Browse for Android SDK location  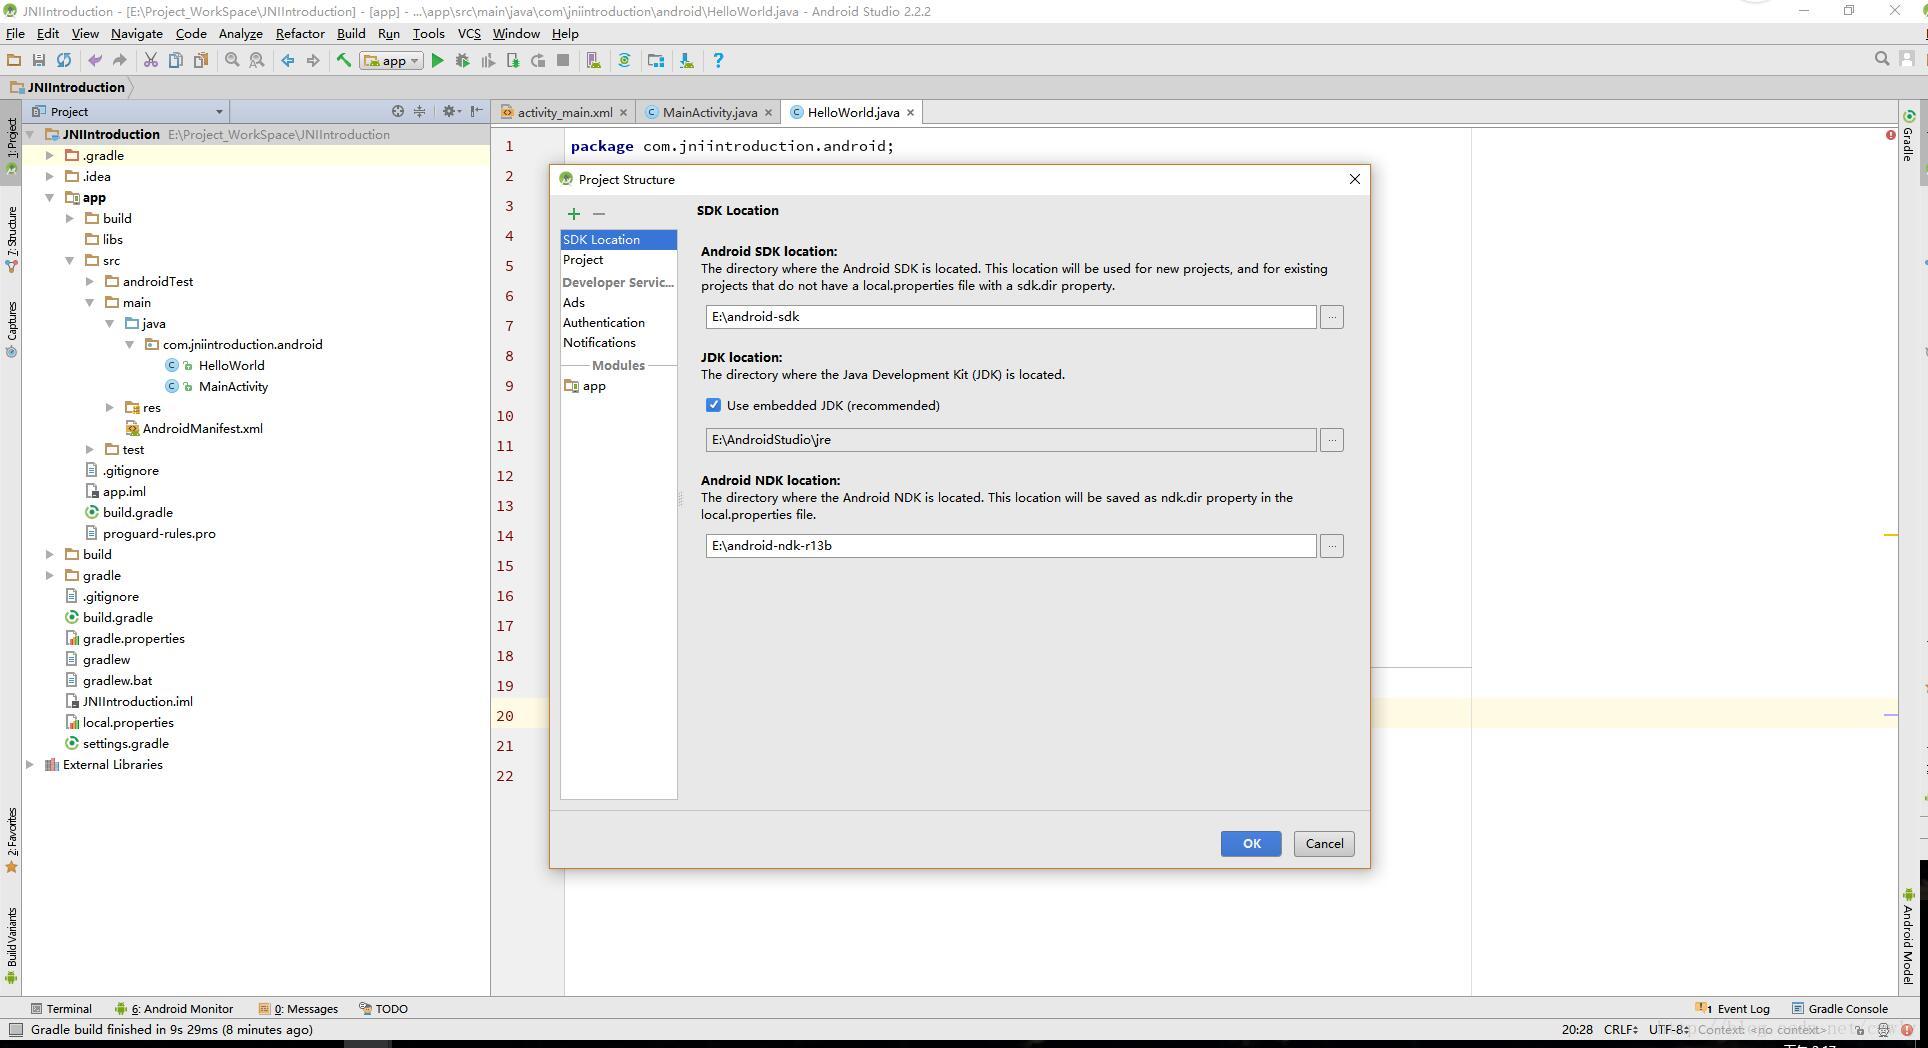coord(1332,317)
